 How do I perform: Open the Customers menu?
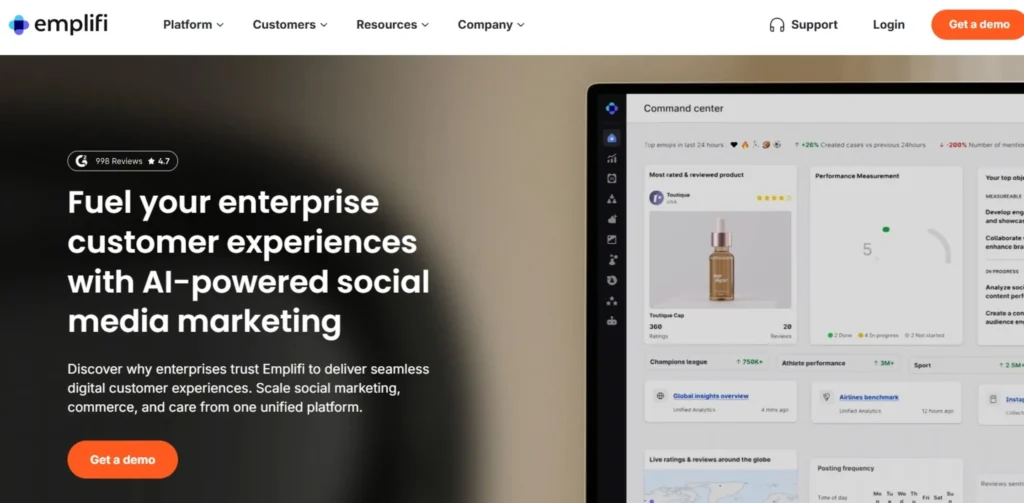pos(290,25)
